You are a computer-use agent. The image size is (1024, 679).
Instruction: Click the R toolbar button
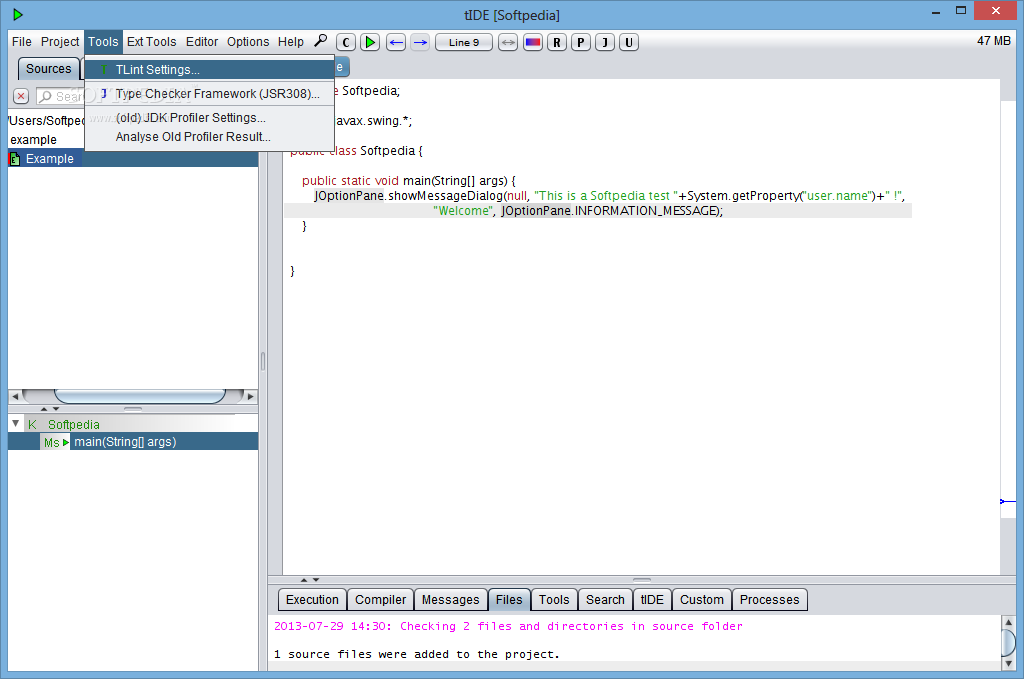556,42
